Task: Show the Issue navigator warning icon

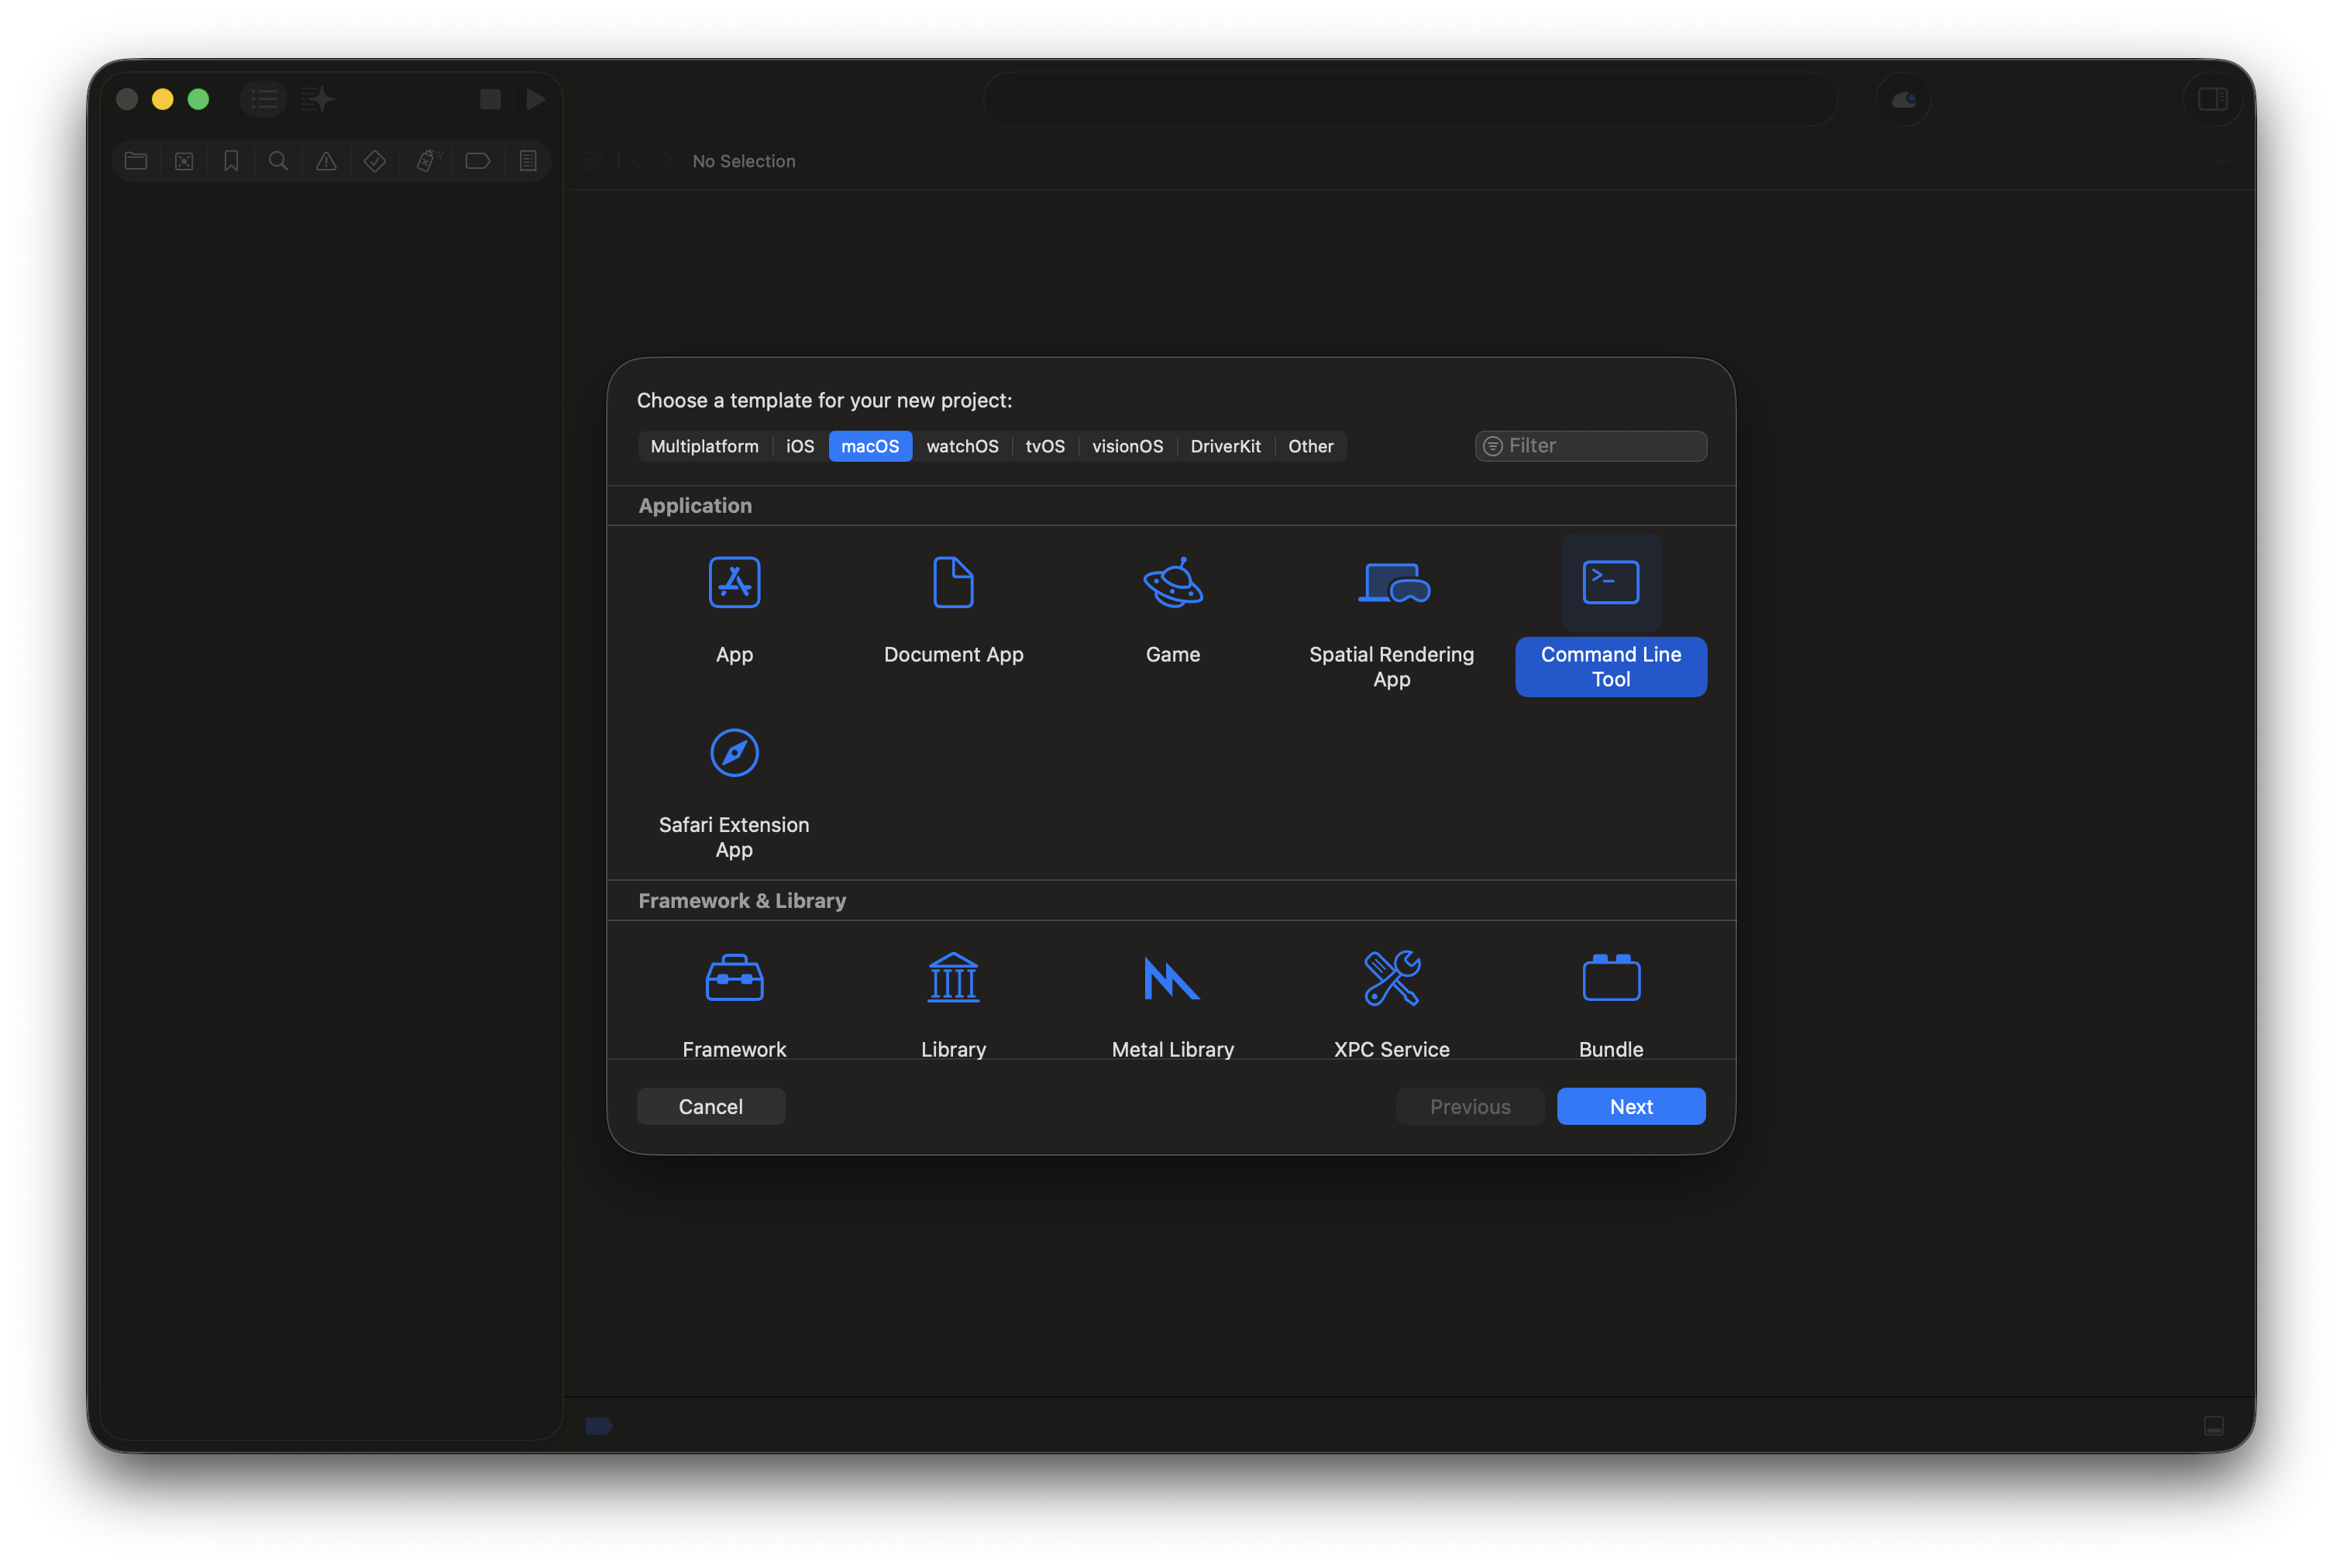Action: 326,161
